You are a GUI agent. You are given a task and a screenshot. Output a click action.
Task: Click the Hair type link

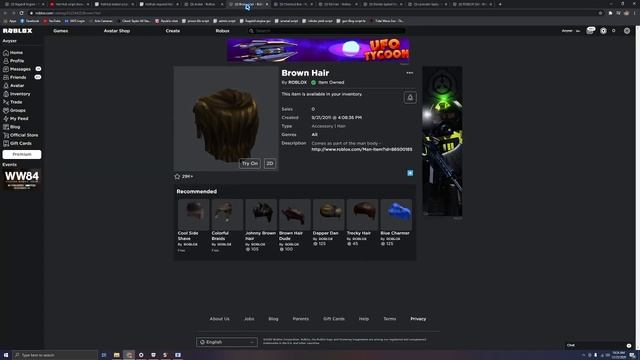(x=341, y=126)
